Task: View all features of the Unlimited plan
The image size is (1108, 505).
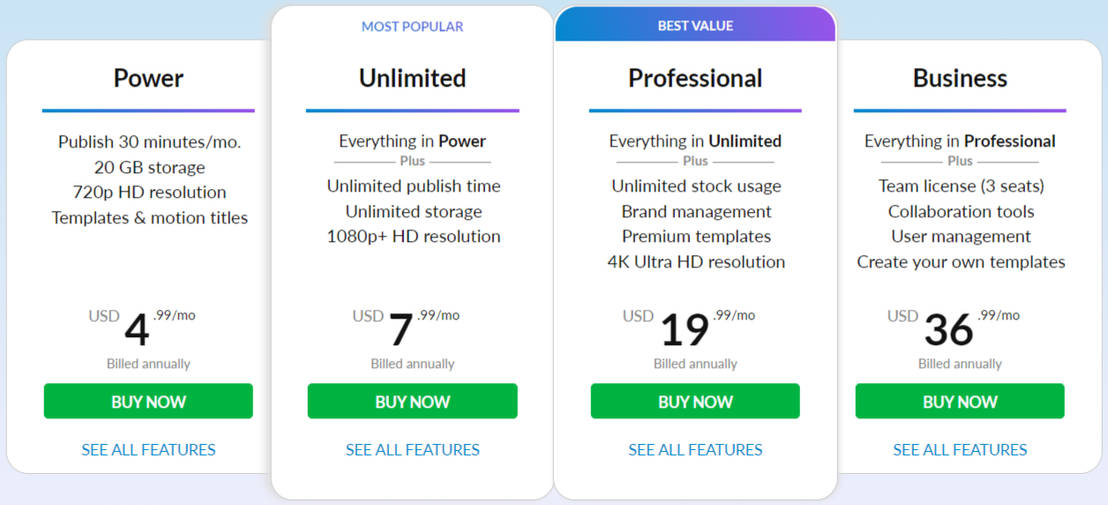Action: 412,450
